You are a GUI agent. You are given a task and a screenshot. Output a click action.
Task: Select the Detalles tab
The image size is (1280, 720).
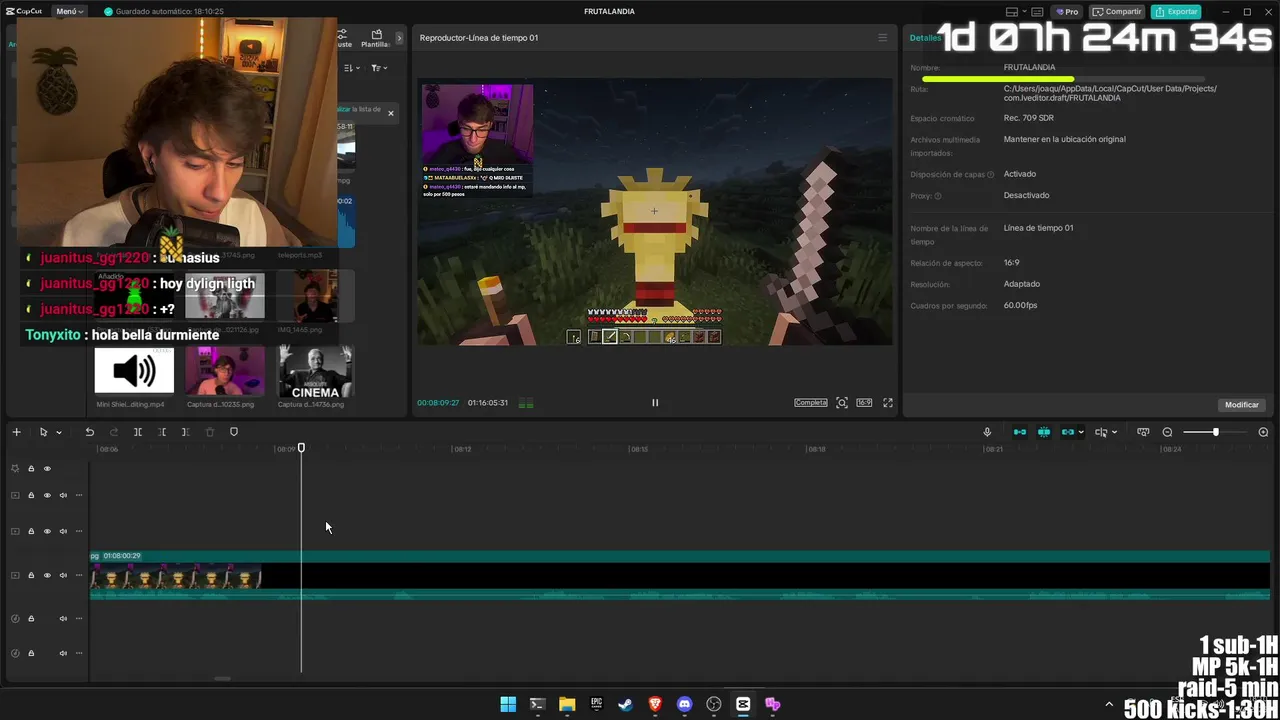[925, 38]
